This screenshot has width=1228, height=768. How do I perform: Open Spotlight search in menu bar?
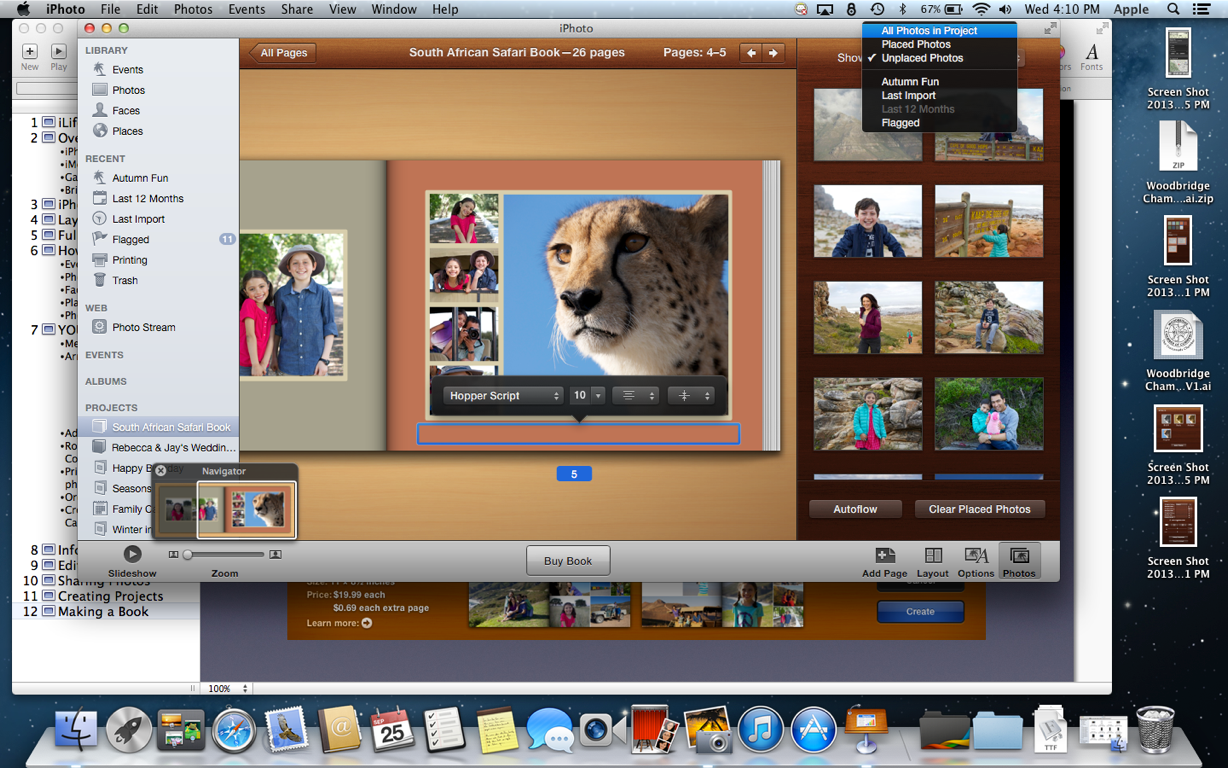tap(1173, 9)
